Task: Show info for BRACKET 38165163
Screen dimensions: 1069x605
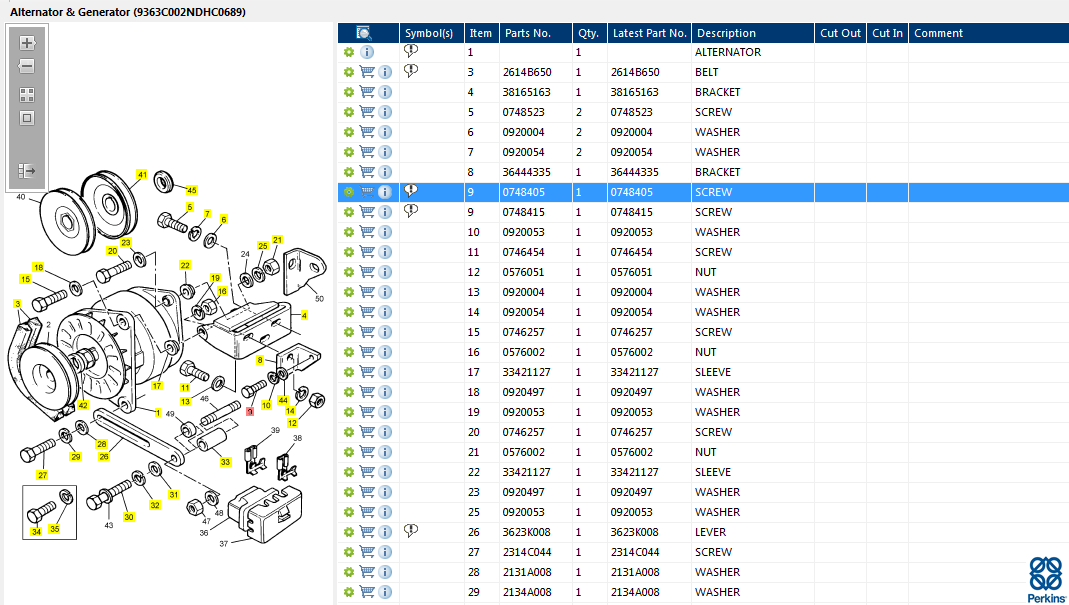Action: point(385,92)
